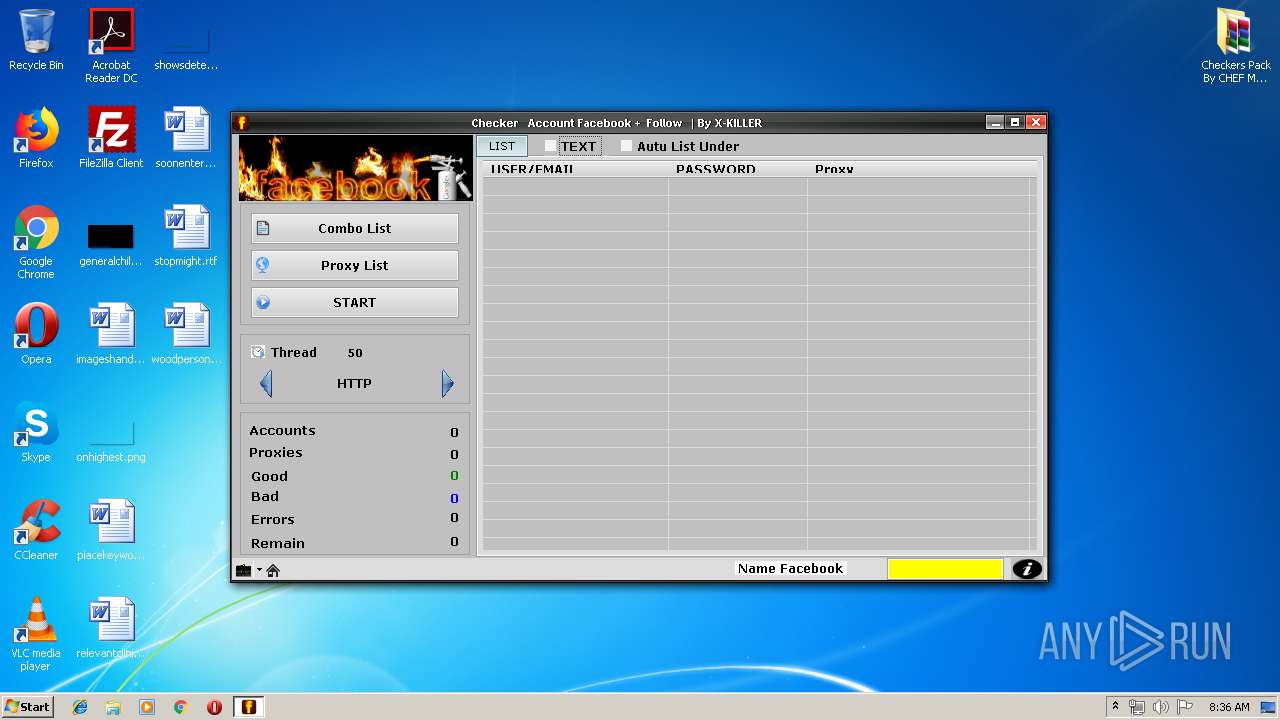The width and height of the screenshot is (1280, 720).
Task: Click the home icon in the status bar
Action: tap(273, 570)
